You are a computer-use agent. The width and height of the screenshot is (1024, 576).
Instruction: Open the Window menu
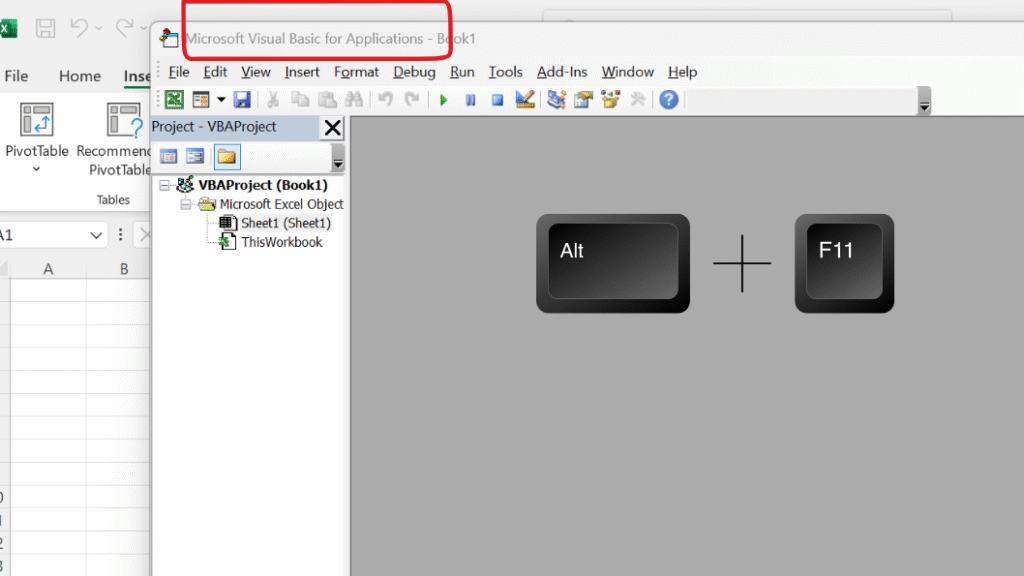(x=628, y=72)
